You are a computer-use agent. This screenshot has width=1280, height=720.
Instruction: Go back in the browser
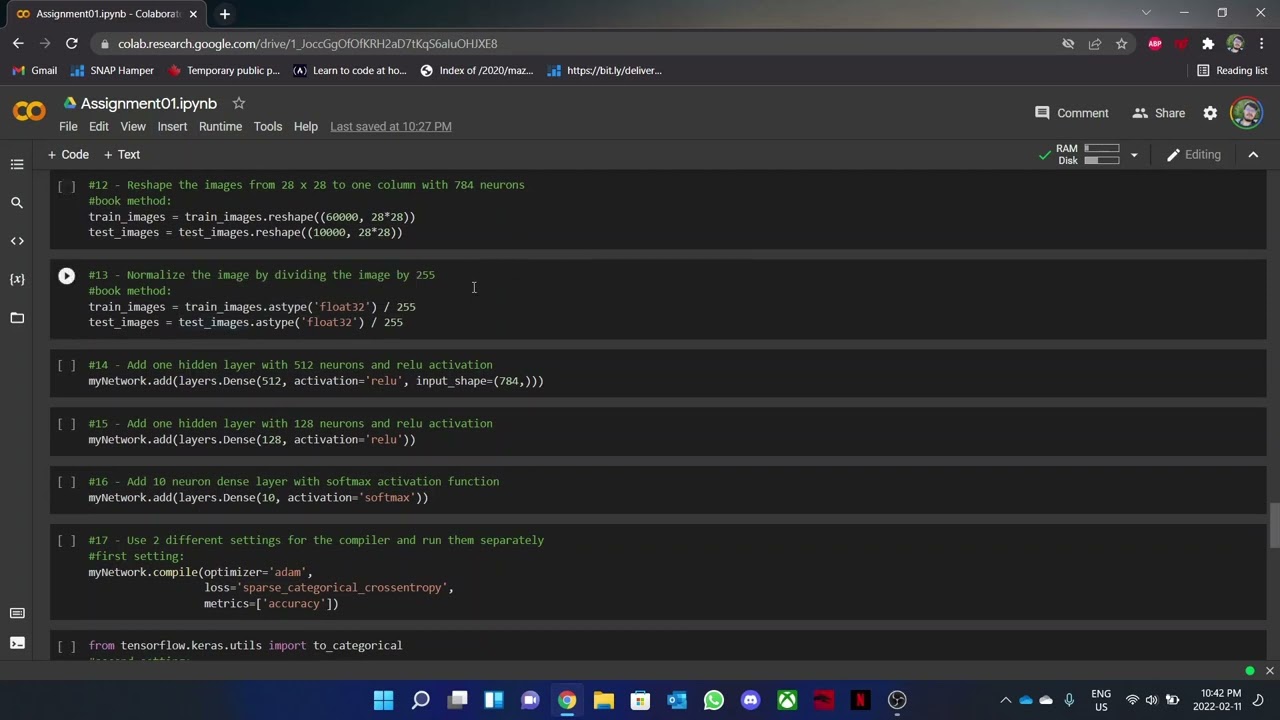coord(18,44)
